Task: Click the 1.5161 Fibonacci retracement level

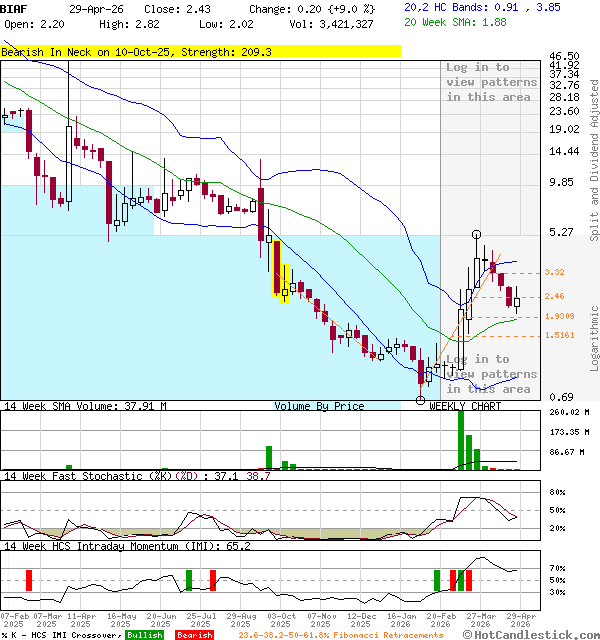Action: (559, 336)
